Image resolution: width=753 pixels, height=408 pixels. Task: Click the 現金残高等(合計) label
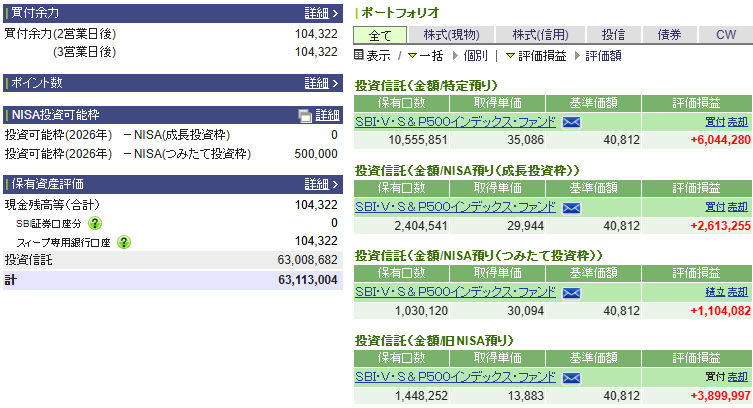click(x=52, y=205)
